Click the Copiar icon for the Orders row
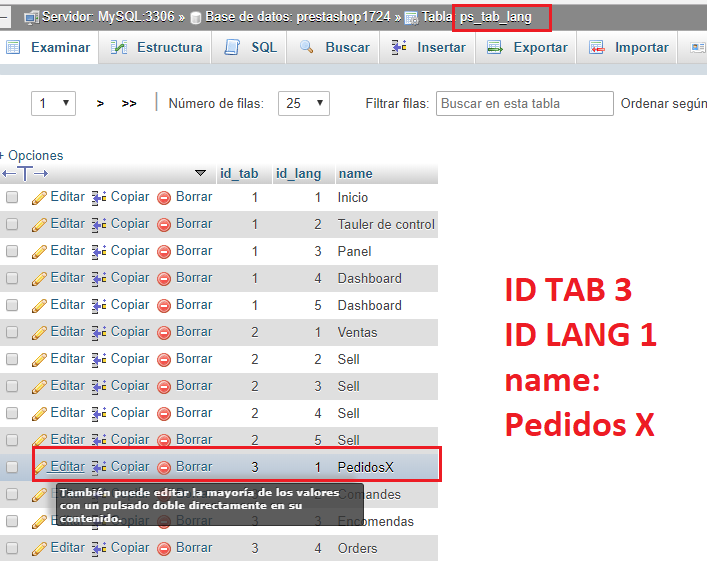 point(99,548)
